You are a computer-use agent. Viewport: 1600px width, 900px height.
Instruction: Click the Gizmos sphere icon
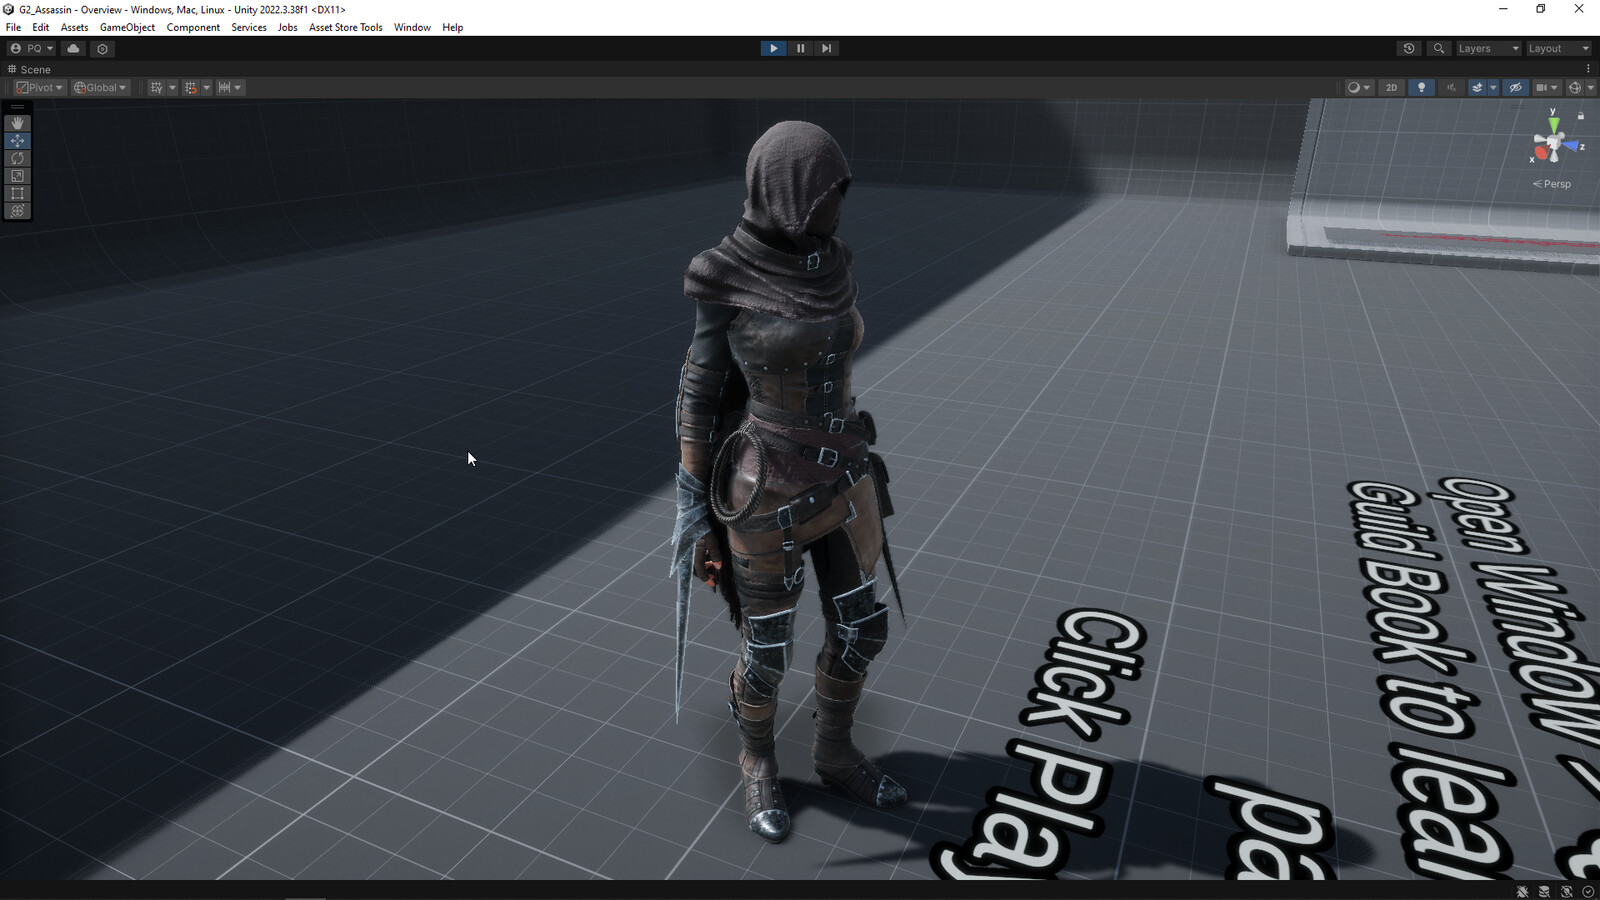coord(1575,88)
